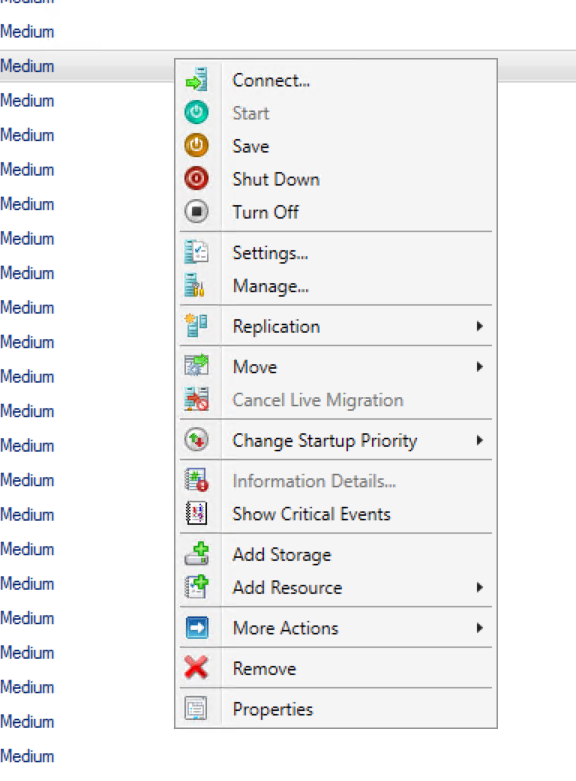Expand the Replication submenu arrow

point(479,326)
